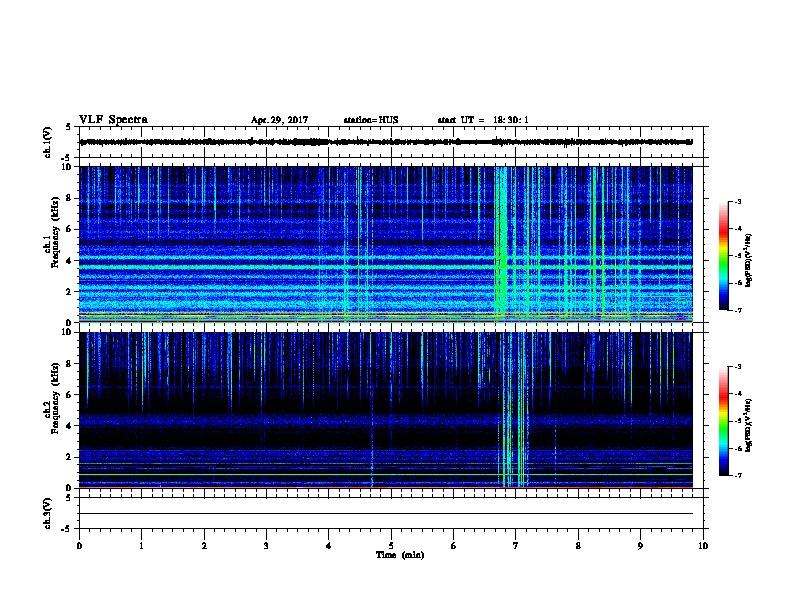
Task: Click the ch.2 spectrogram color bar
Action: pos(723,421)
